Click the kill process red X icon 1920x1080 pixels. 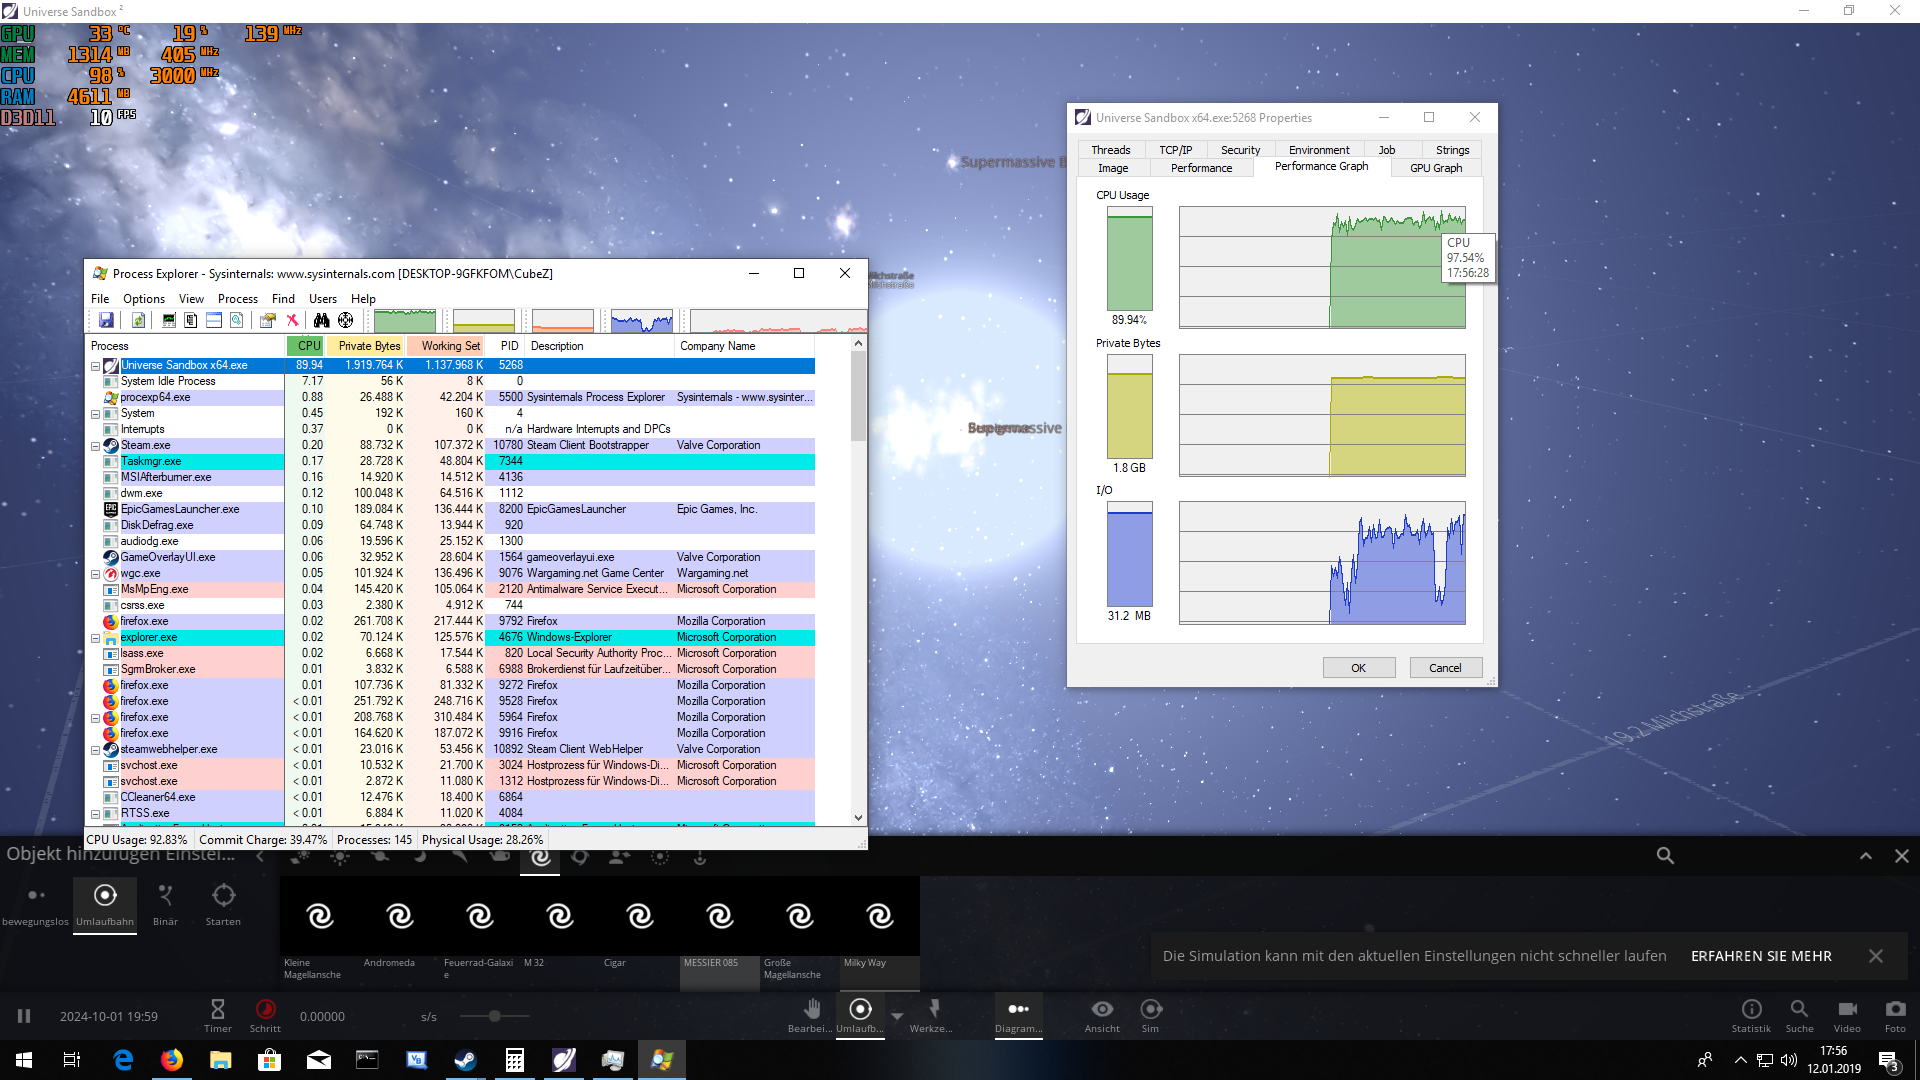293,320
